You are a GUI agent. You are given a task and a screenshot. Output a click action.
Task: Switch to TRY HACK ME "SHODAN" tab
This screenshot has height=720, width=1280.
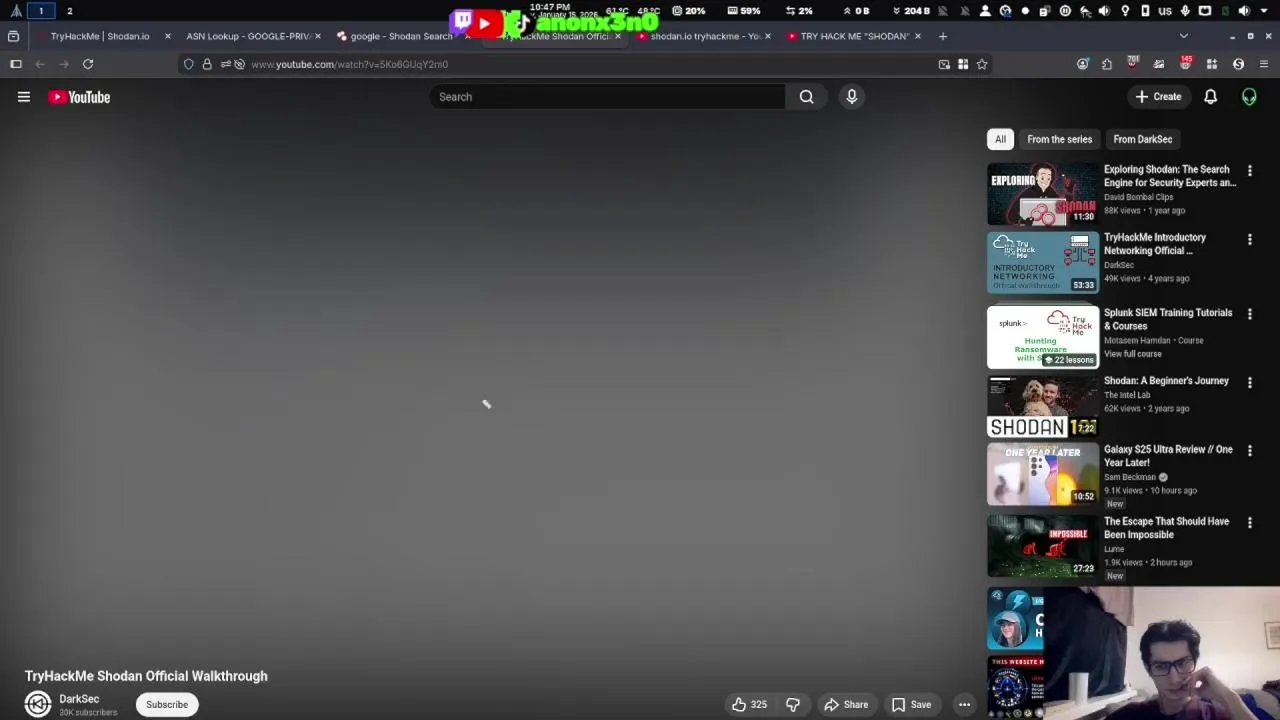click(x=854, y=36)
